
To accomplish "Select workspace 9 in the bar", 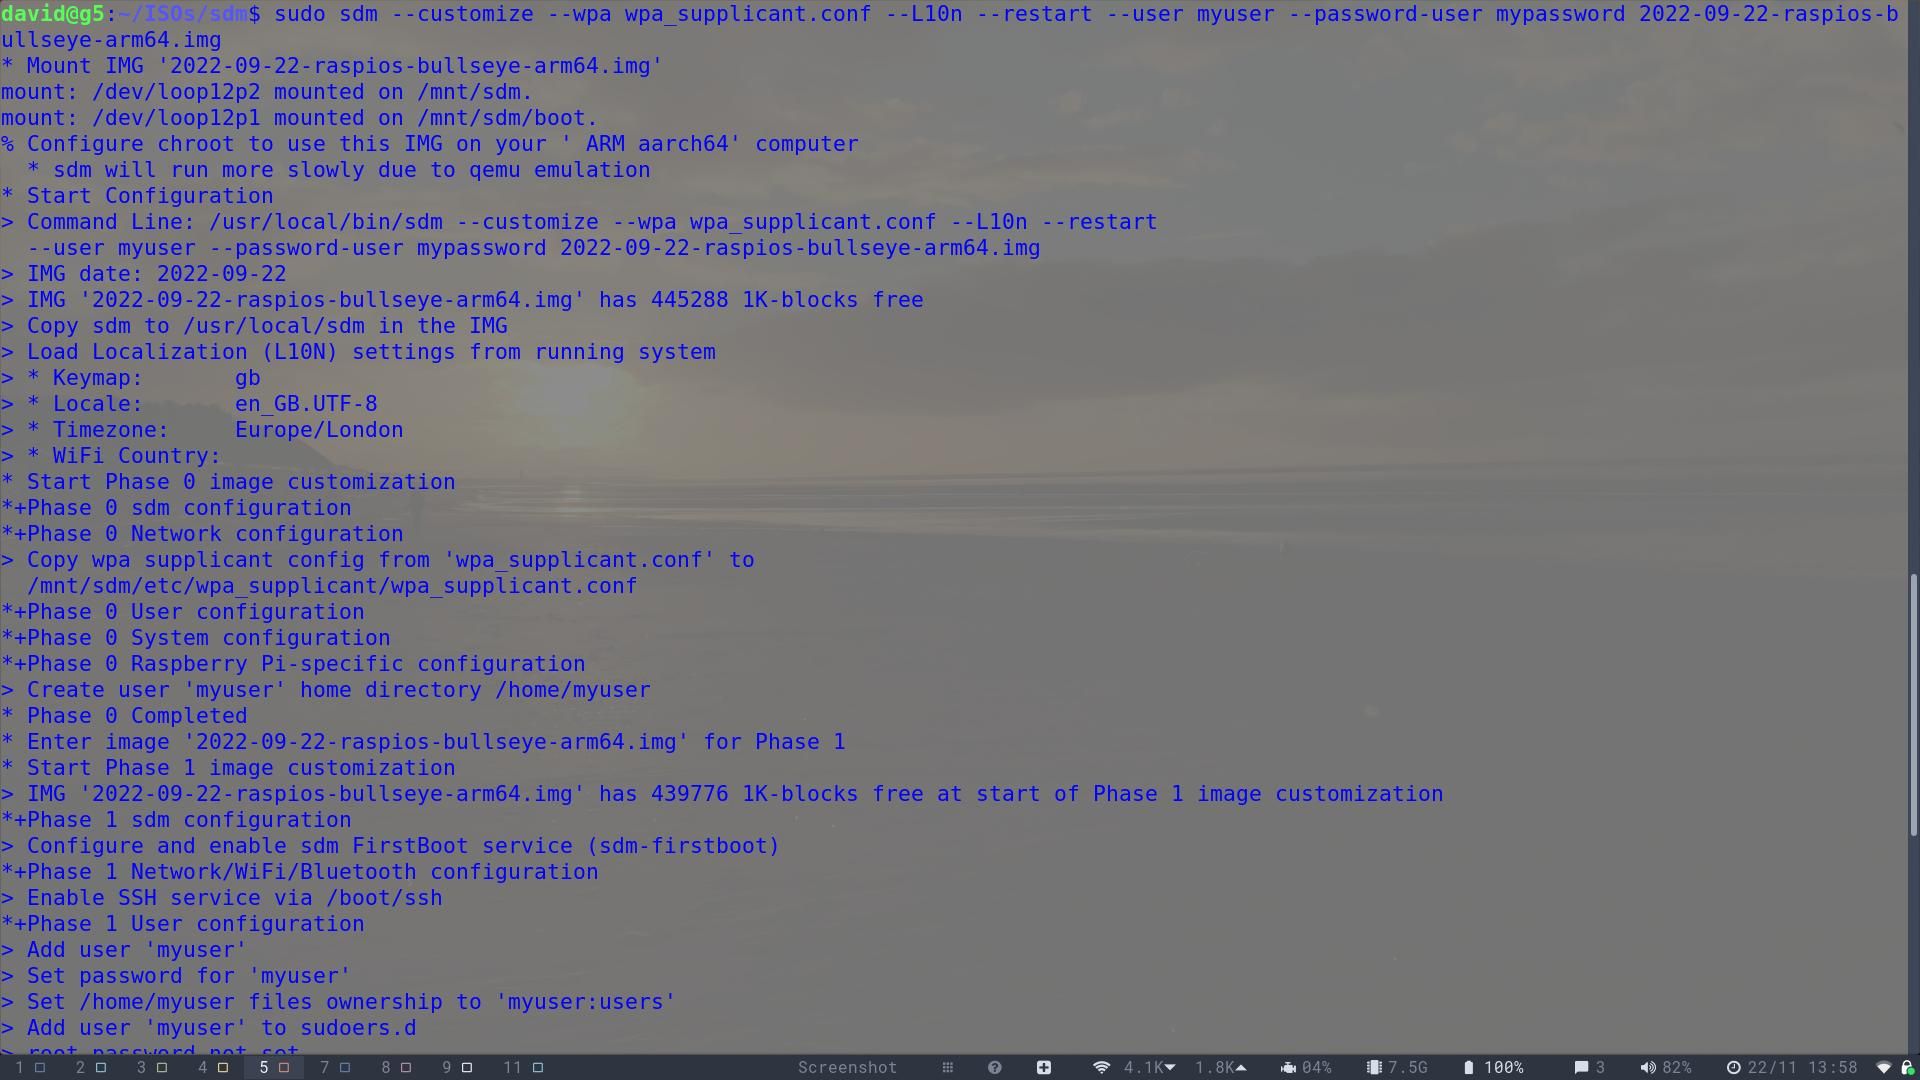I will coord(456,1068).
